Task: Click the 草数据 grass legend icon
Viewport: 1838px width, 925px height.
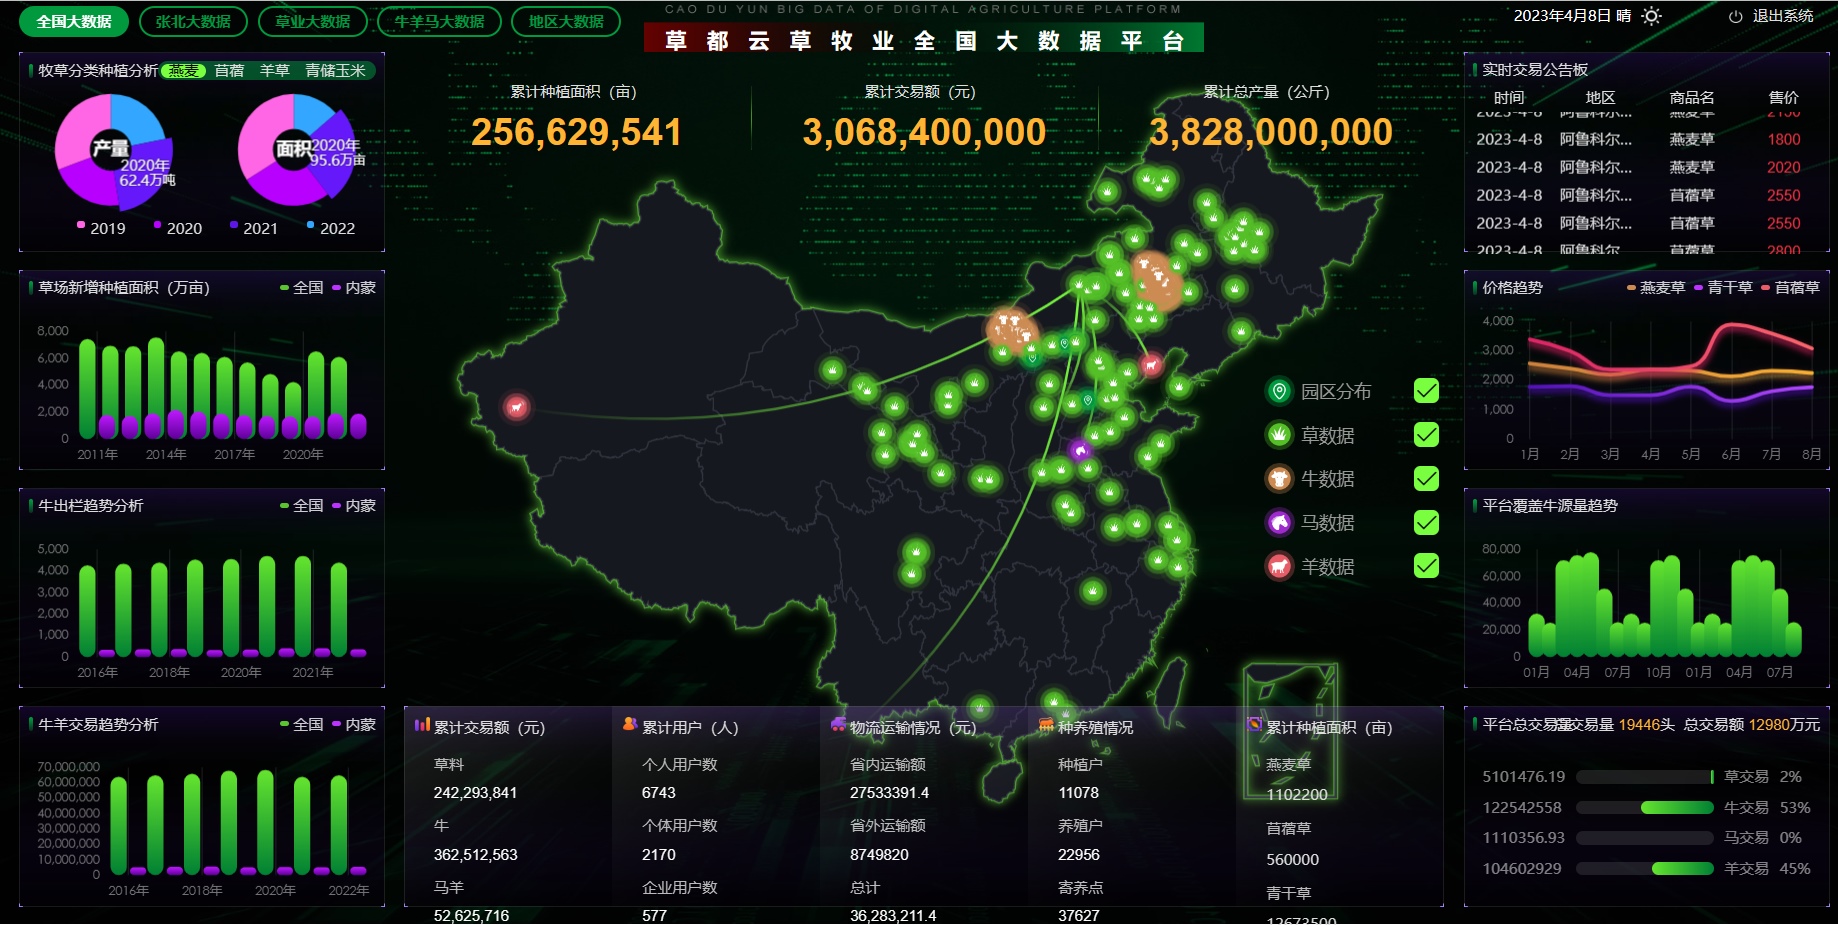Action: (x=1279, y=435)
